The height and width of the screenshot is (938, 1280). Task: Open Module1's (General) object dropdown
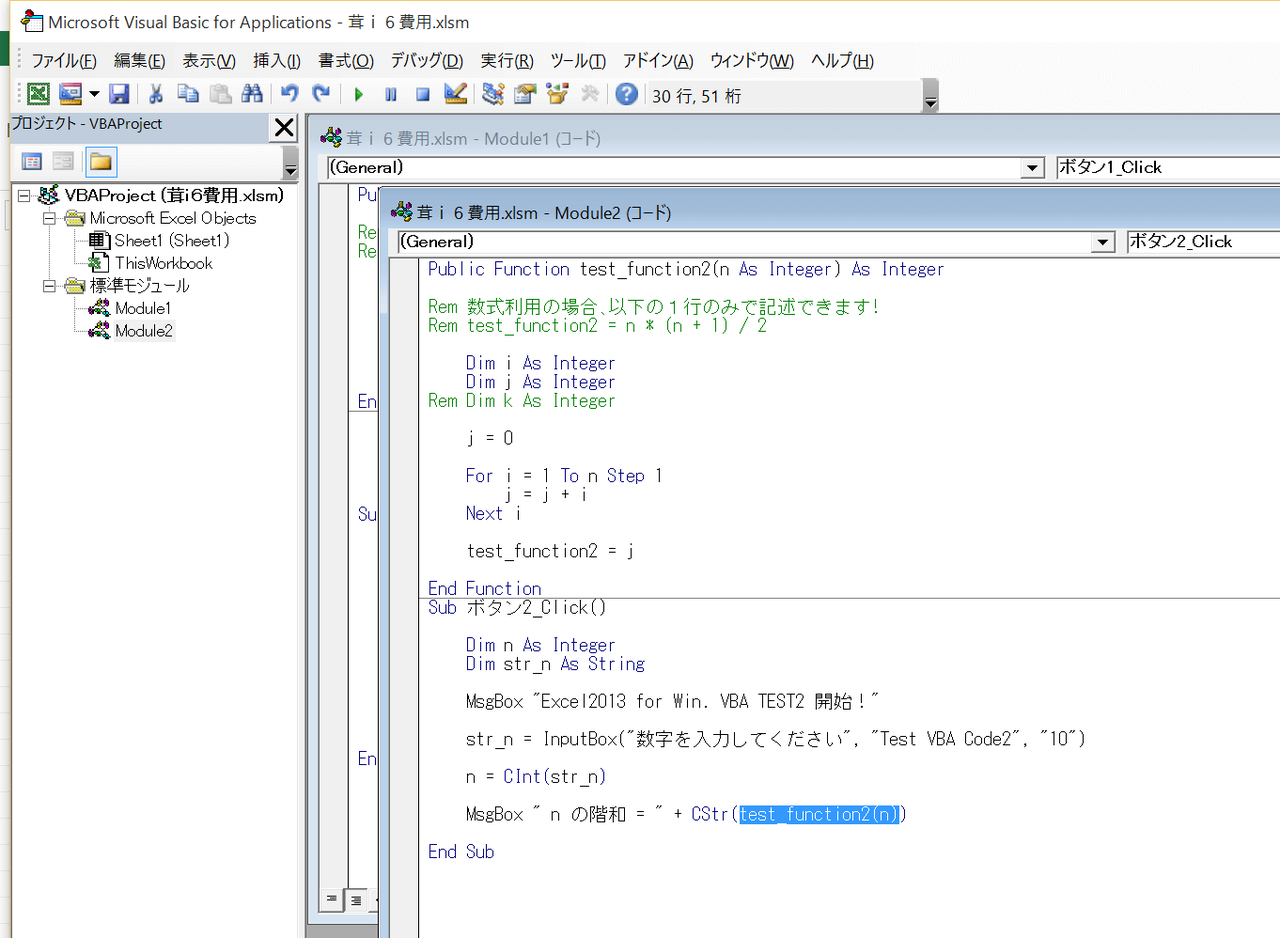click(x=1033, y=168)
